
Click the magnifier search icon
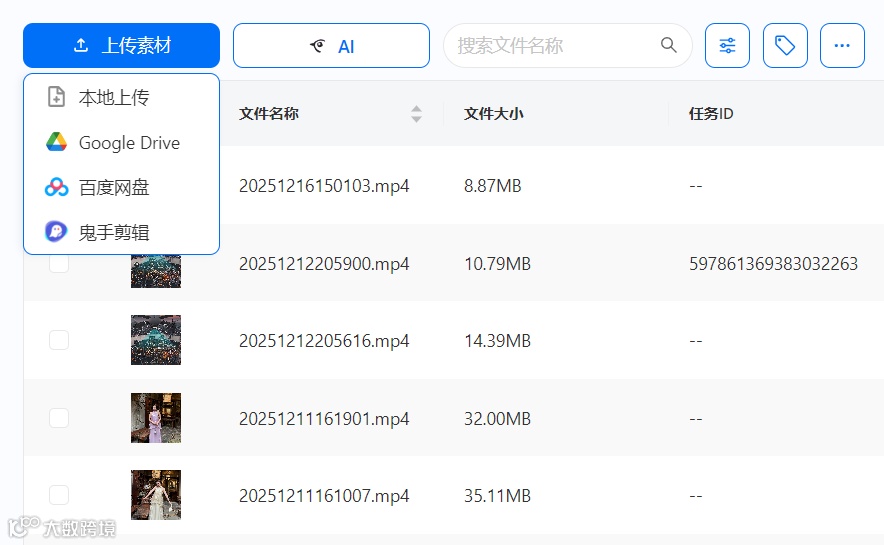pyautogui.click(x=668, y=45)
